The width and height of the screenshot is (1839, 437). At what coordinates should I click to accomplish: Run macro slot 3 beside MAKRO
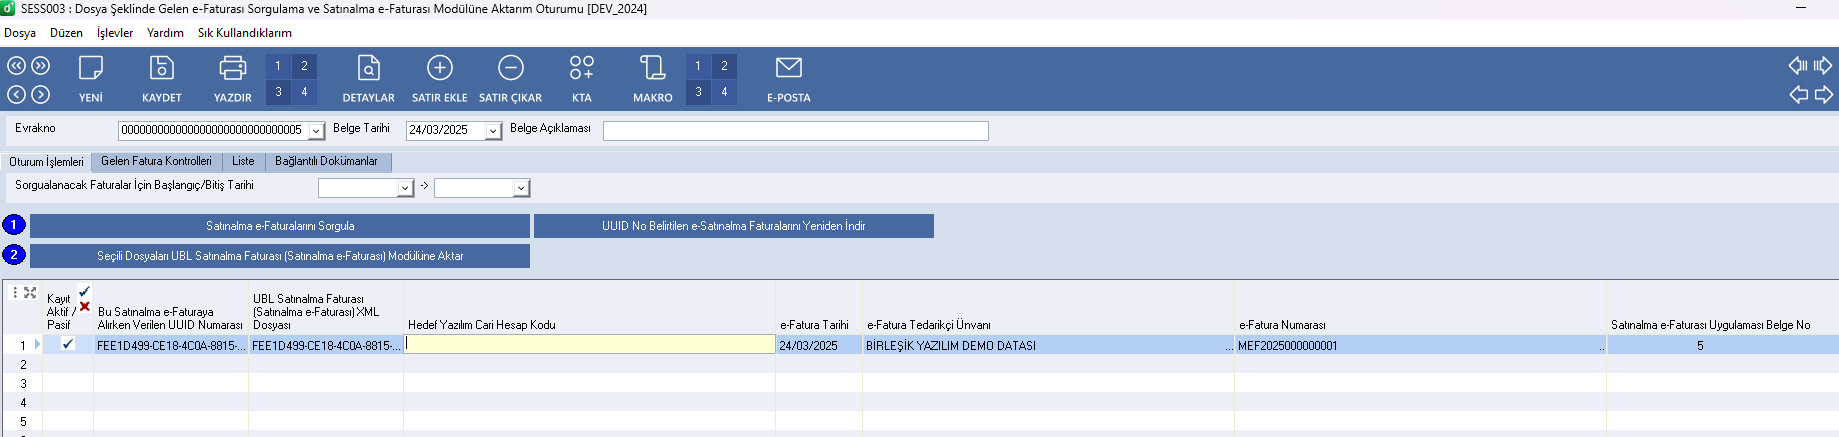pos(698,92)
